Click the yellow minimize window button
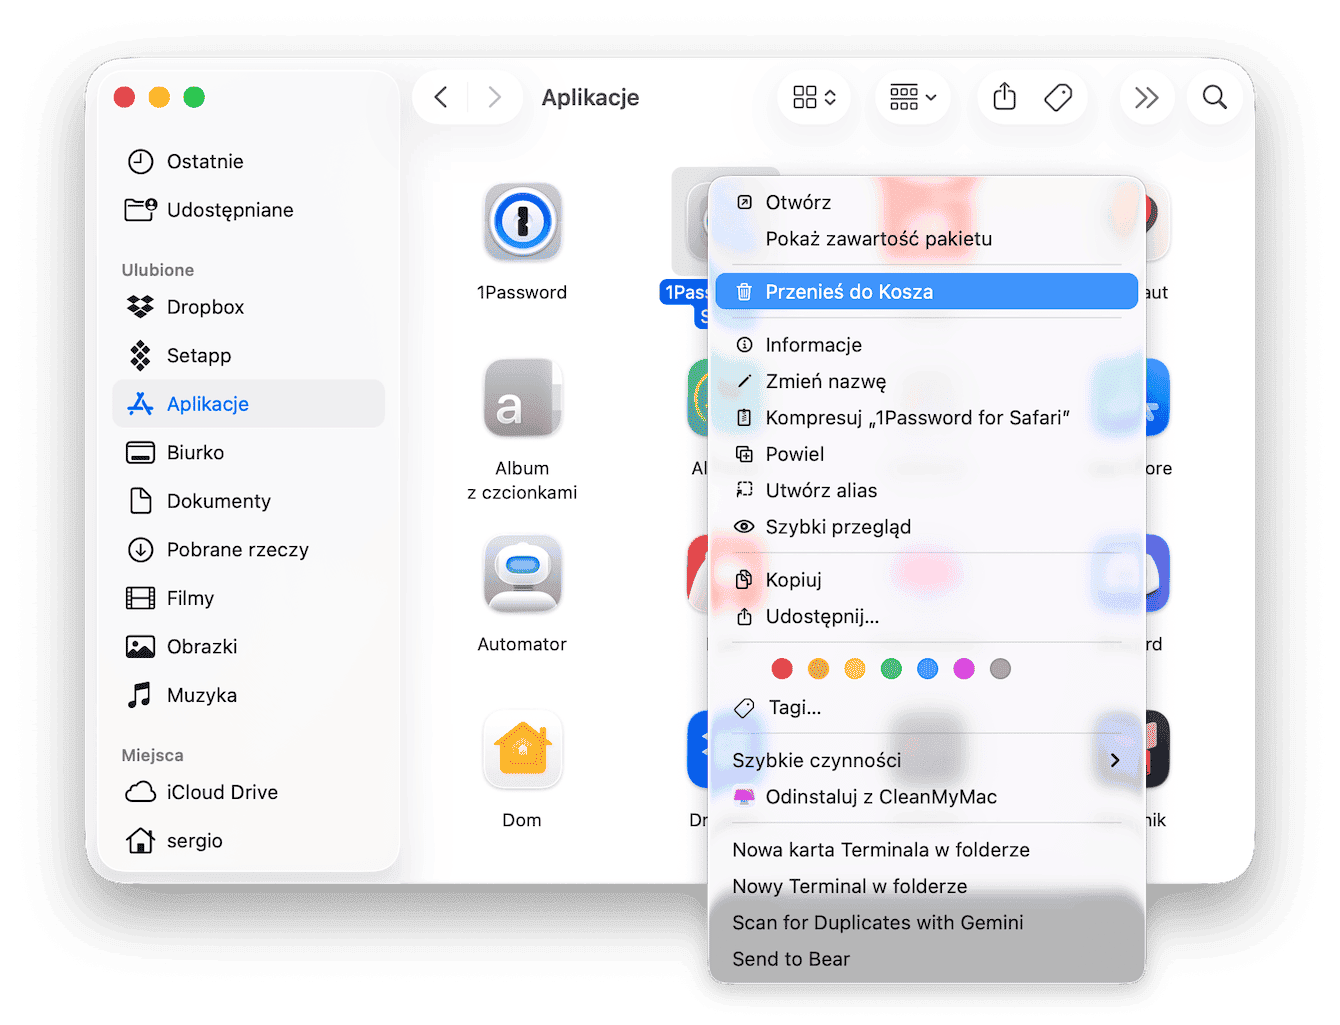 (x=159, y=97)
